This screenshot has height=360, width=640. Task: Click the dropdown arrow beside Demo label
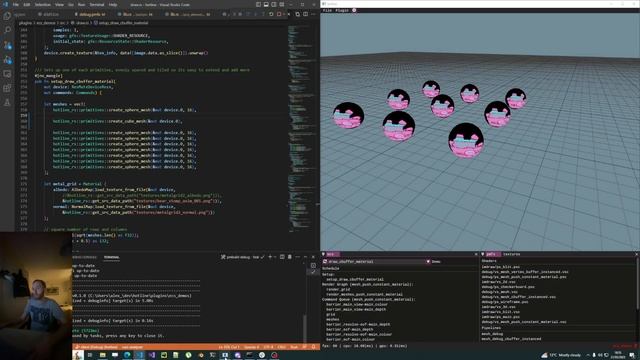[x=428, y=262]
